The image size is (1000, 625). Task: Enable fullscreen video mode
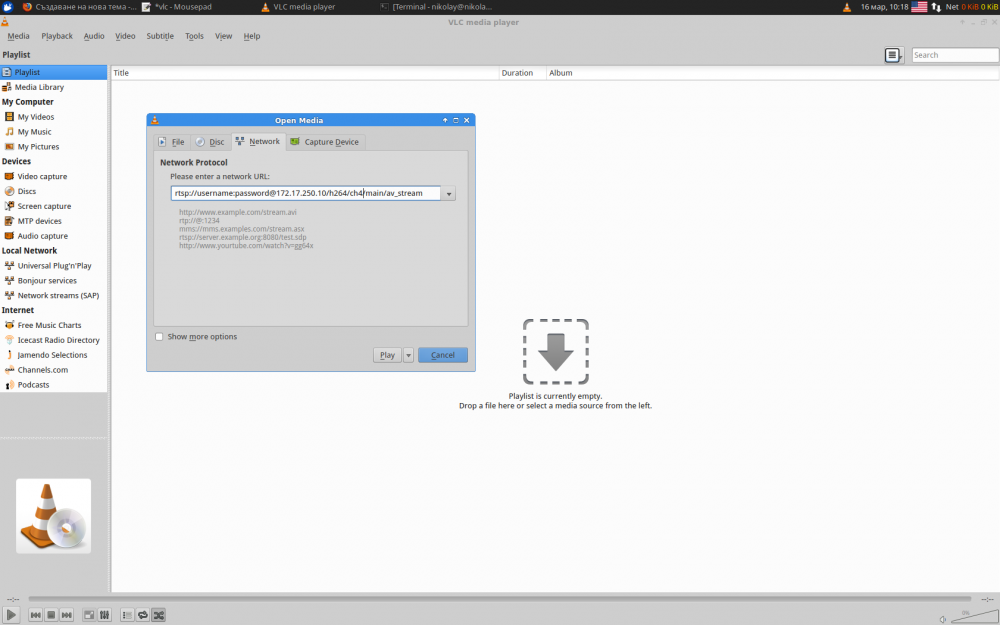[x=88, y=614]
